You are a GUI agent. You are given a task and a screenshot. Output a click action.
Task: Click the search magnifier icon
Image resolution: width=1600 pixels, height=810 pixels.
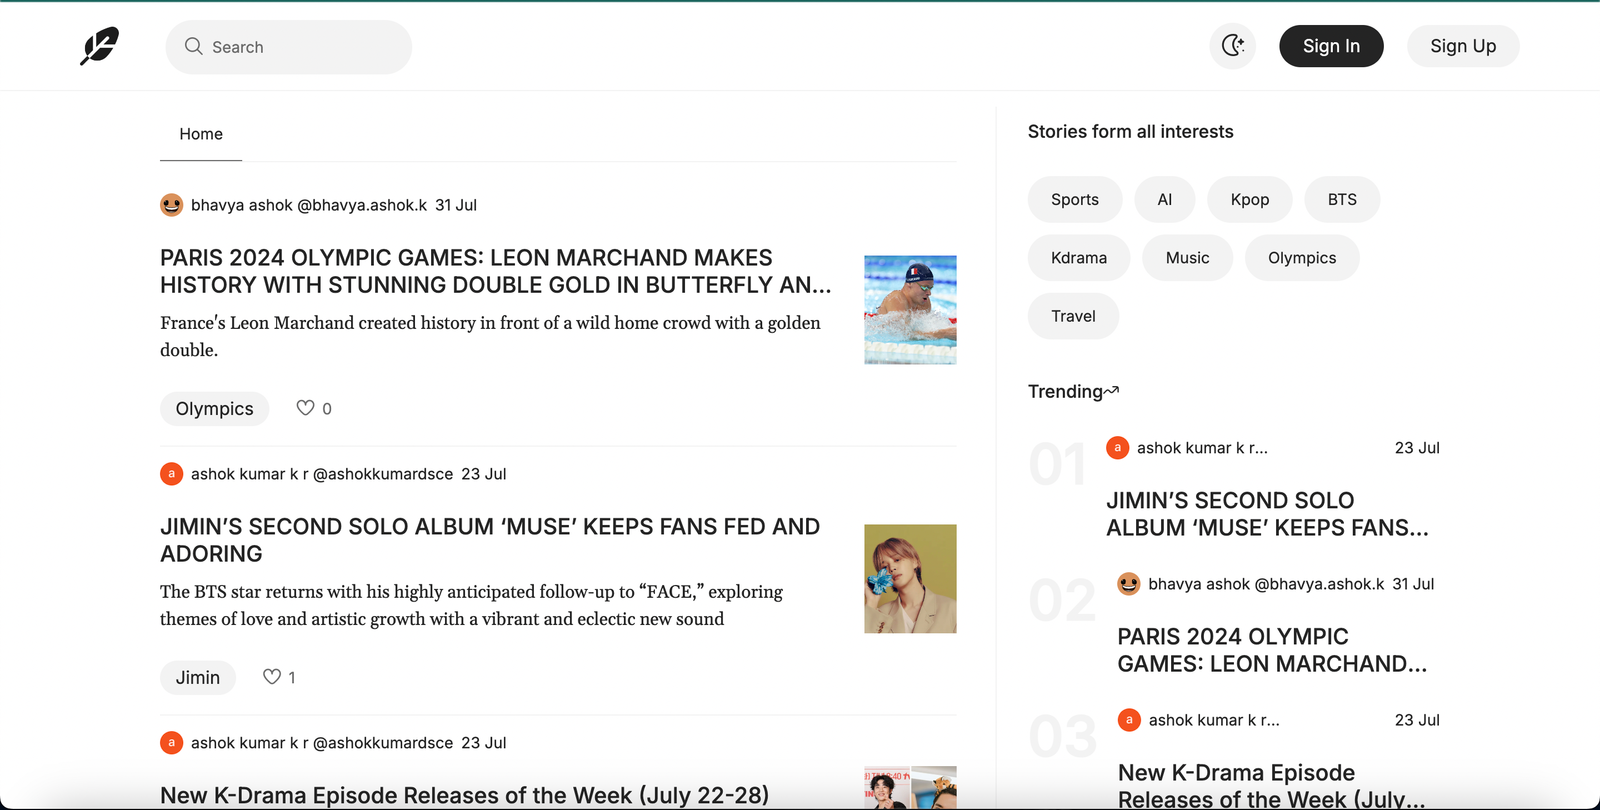(x=194, y=46)
